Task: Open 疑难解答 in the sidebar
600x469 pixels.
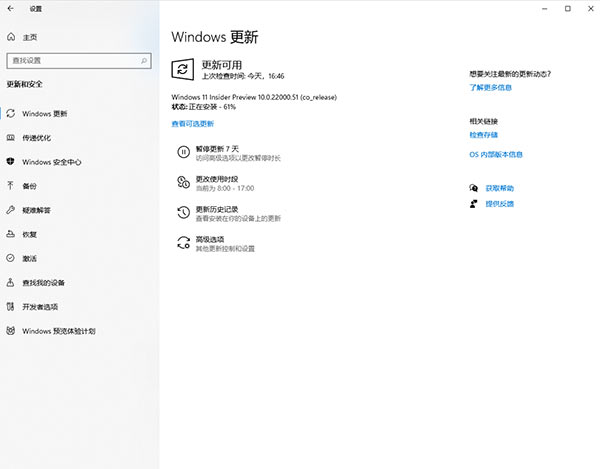Action: (36, 210)
